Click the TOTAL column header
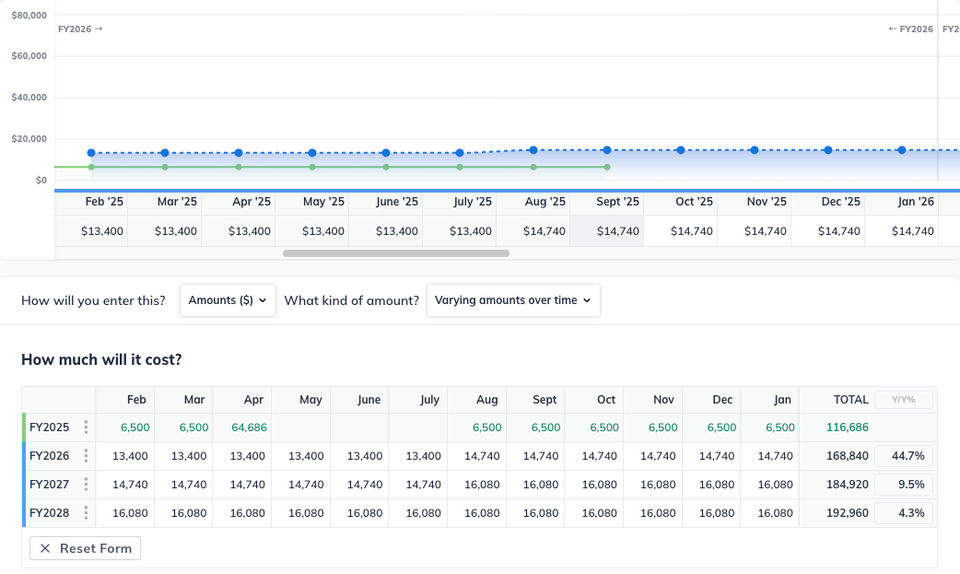Screen dimensions: 960x574 [x=850, y=400]
